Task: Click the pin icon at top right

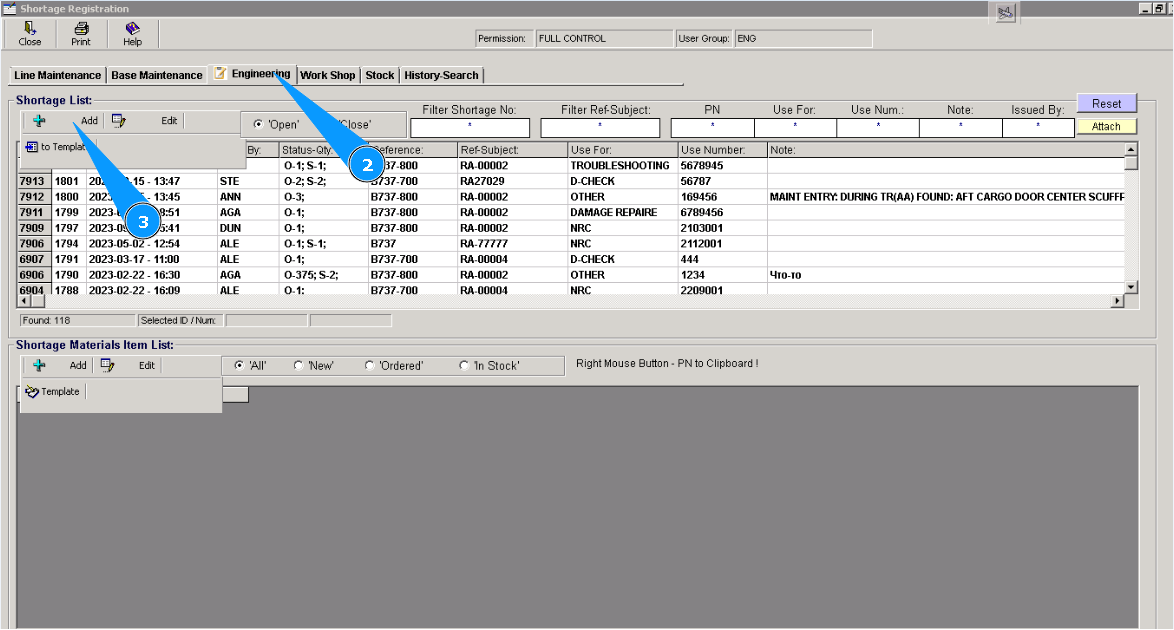Action: point(1005,12)
